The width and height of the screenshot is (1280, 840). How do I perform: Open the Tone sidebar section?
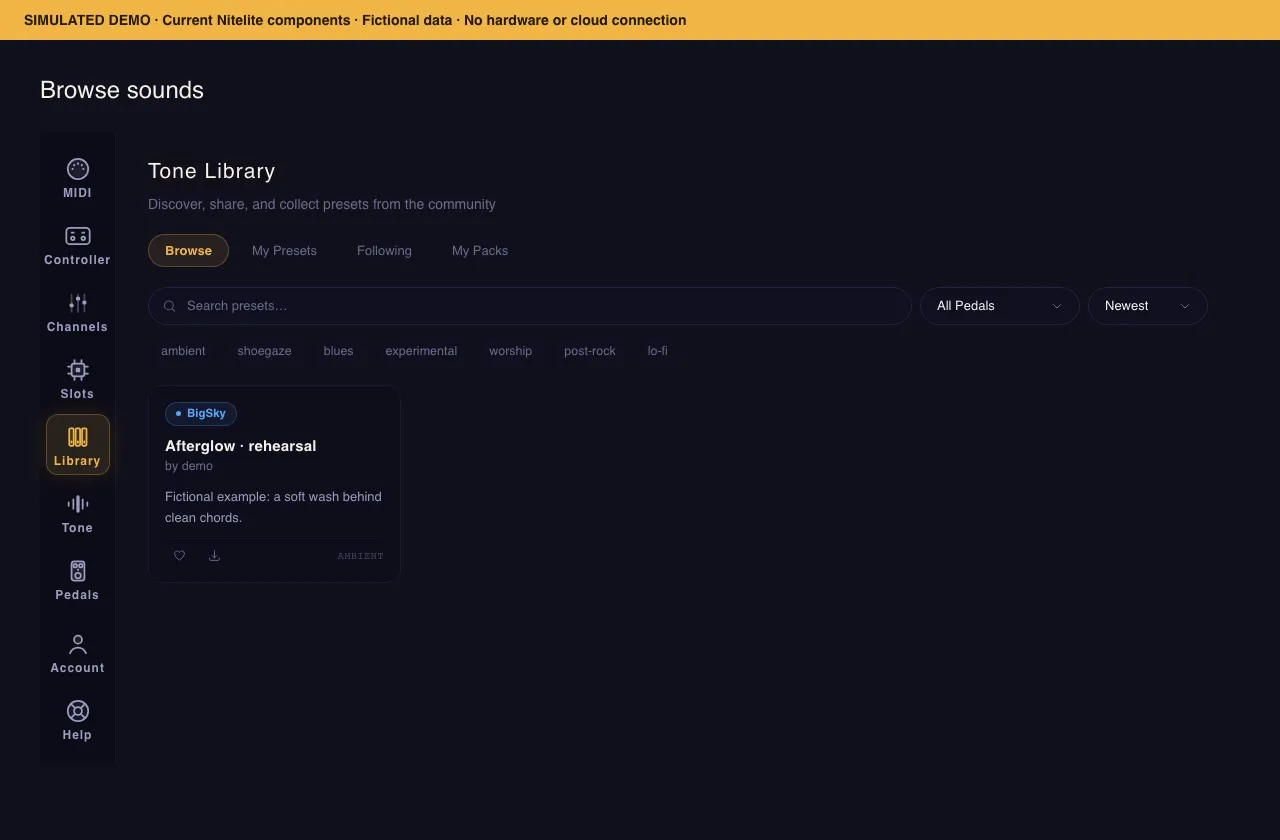(77, 513)
